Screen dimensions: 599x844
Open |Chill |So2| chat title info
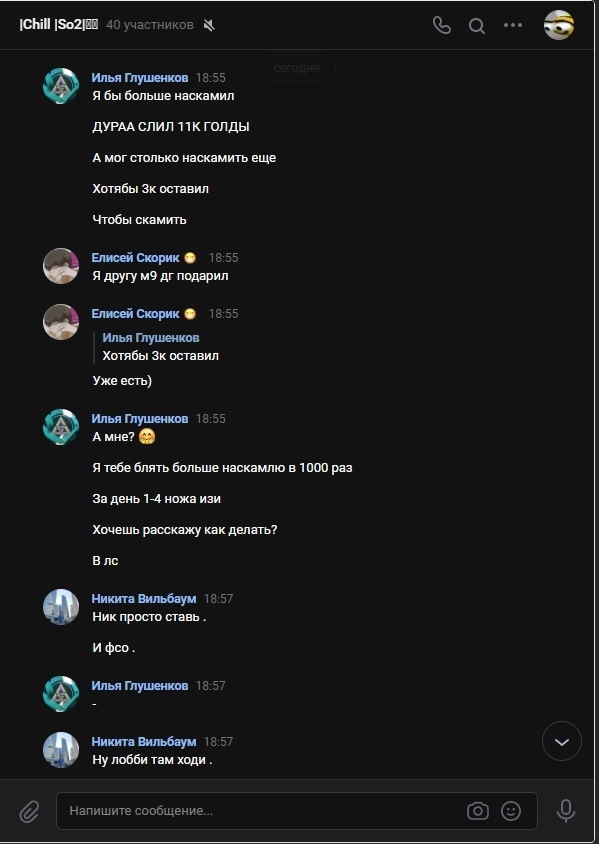point(59,25)
